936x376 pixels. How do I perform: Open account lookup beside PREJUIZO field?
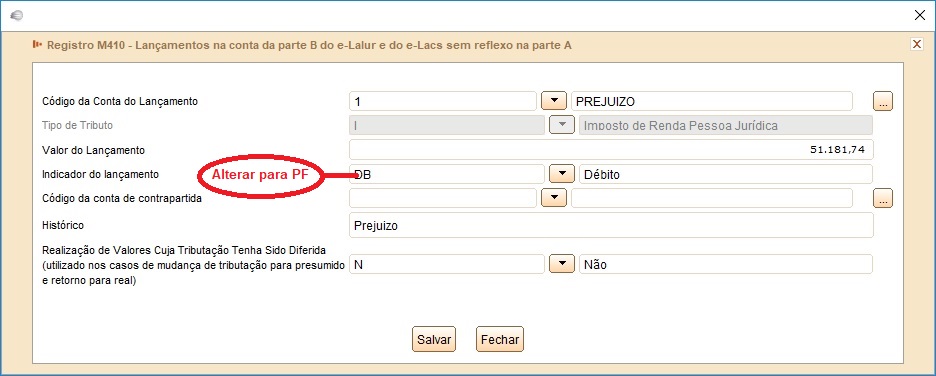coord(883,101)
